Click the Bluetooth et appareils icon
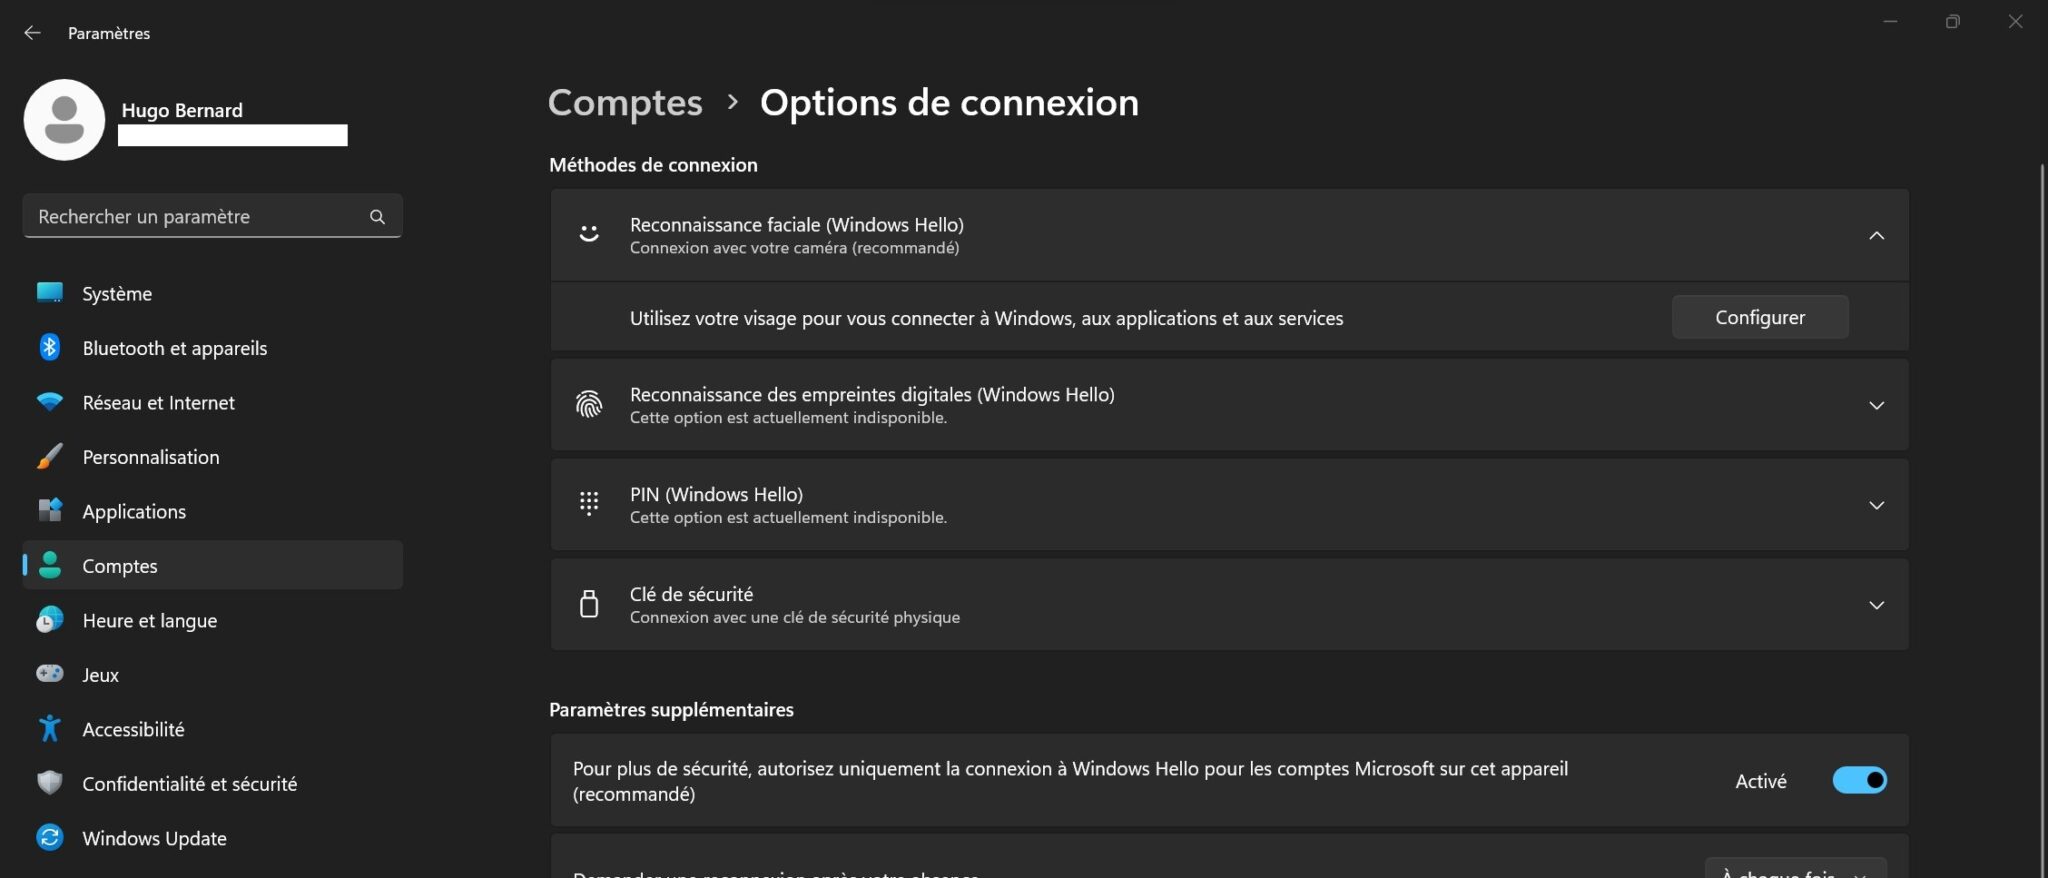Screen dimensions: 2048x878 48,347
